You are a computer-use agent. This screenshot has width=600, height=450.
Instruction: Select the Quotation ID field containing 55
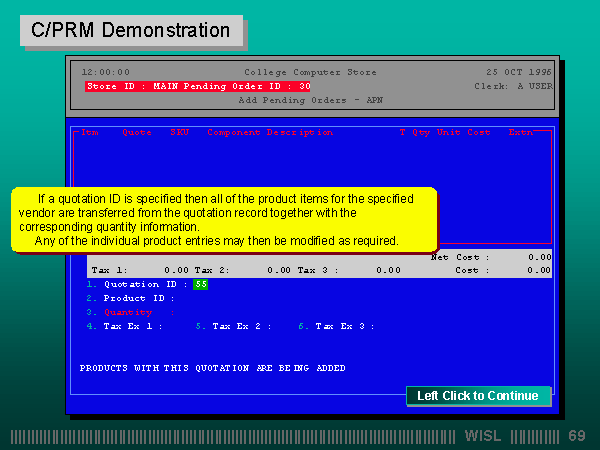point(201,284)
